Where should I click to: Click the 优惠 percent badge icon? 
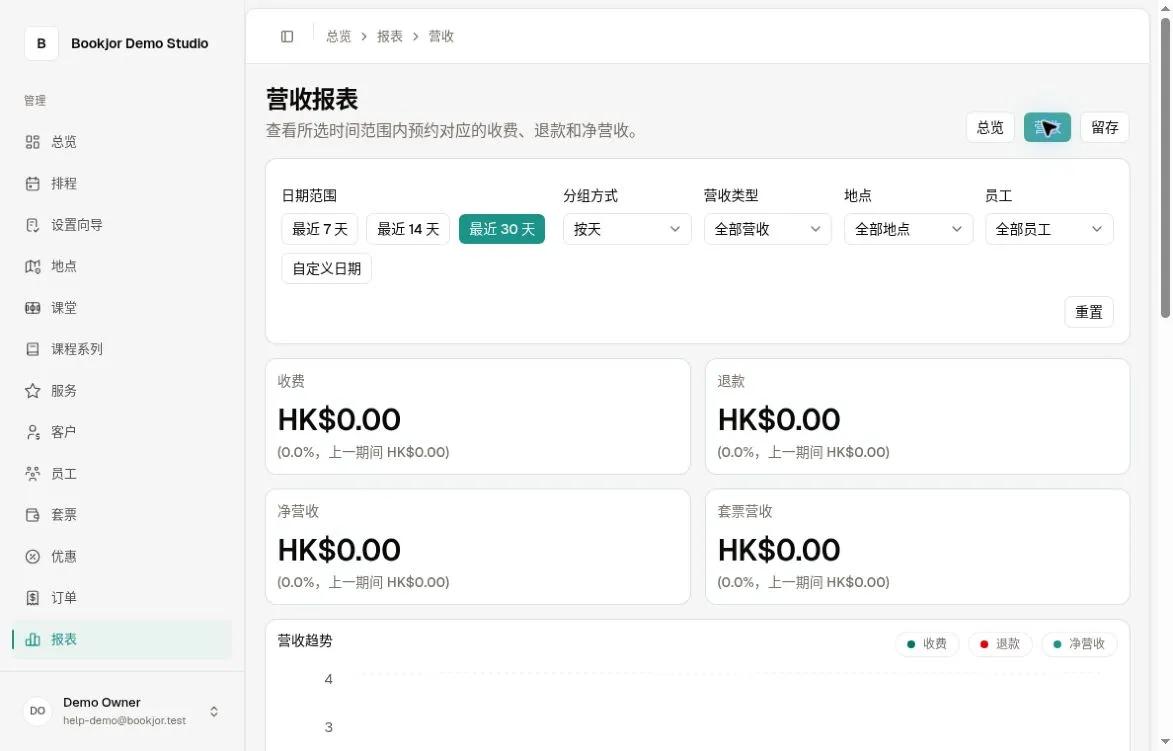32,557
